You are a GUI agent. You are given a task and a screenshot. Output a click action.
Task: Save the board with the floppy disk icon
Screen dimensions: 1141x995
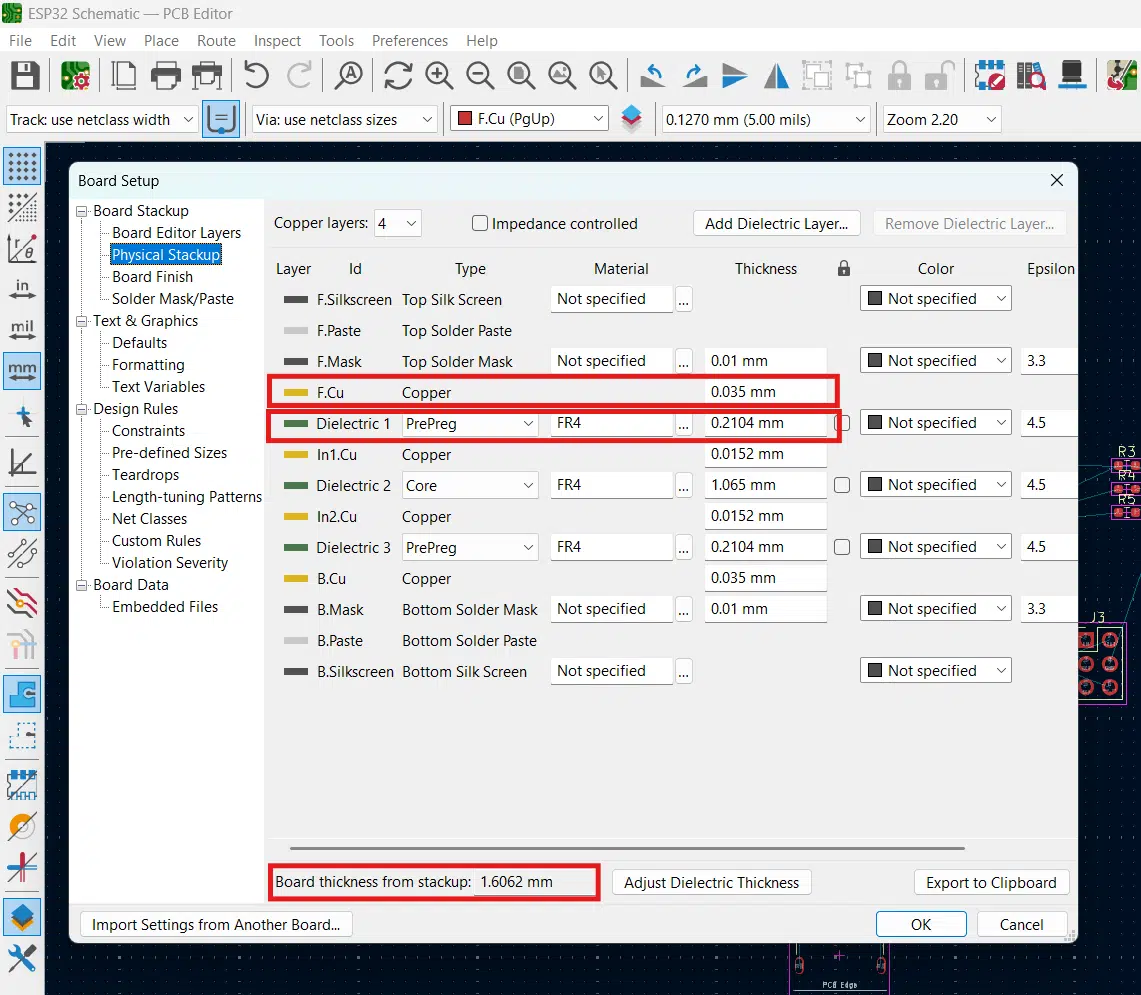coord(25,75)
